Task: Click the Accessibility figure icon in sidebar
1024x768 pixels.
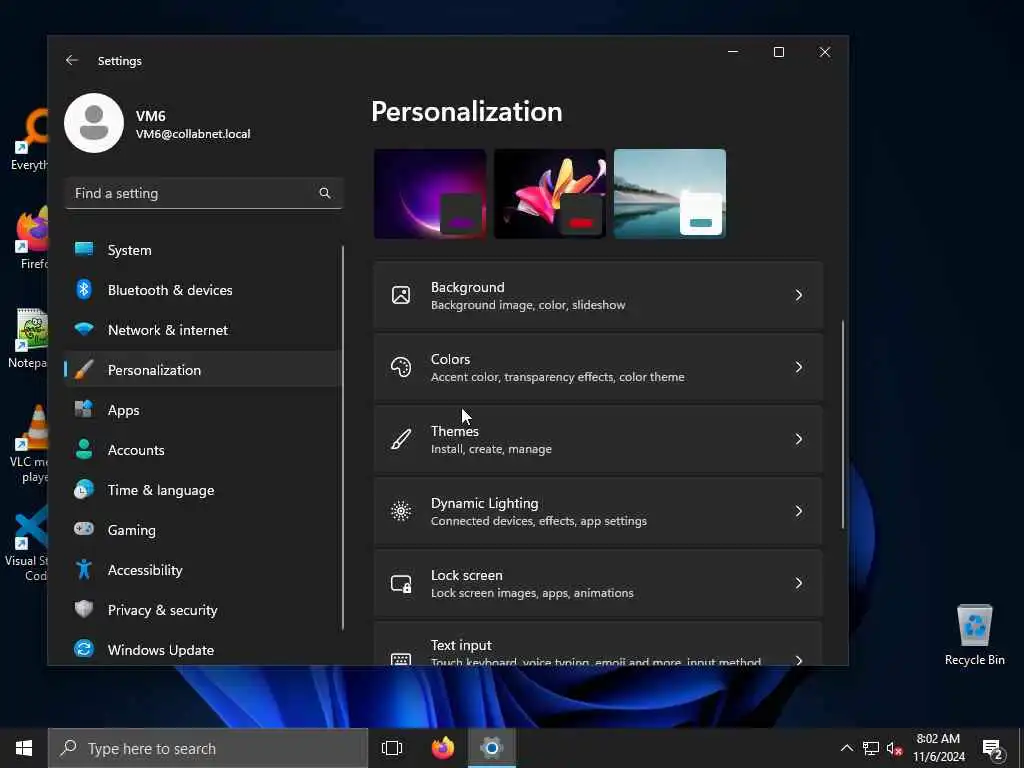Action: [x=84, y=569]
